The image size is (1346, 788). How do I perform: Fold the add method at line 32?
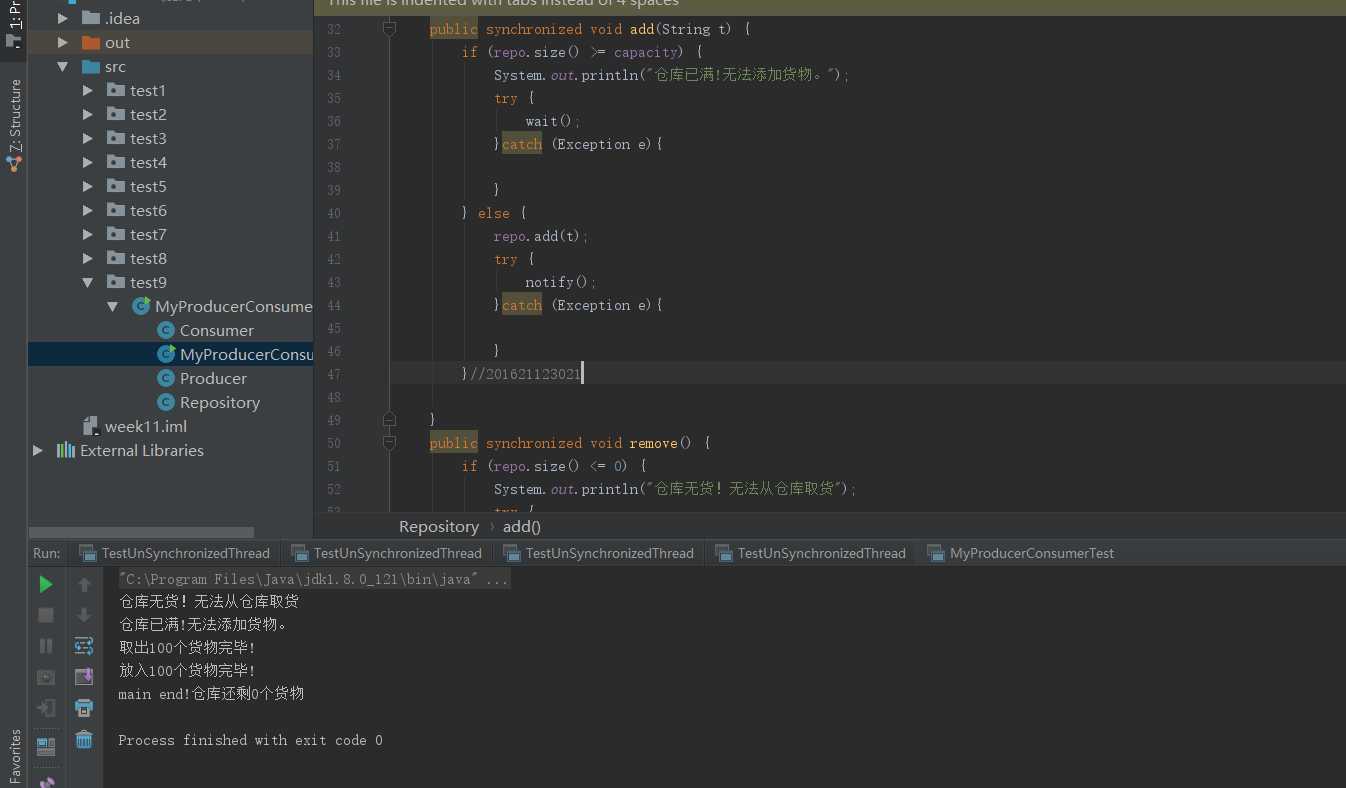tap(390, 29)
